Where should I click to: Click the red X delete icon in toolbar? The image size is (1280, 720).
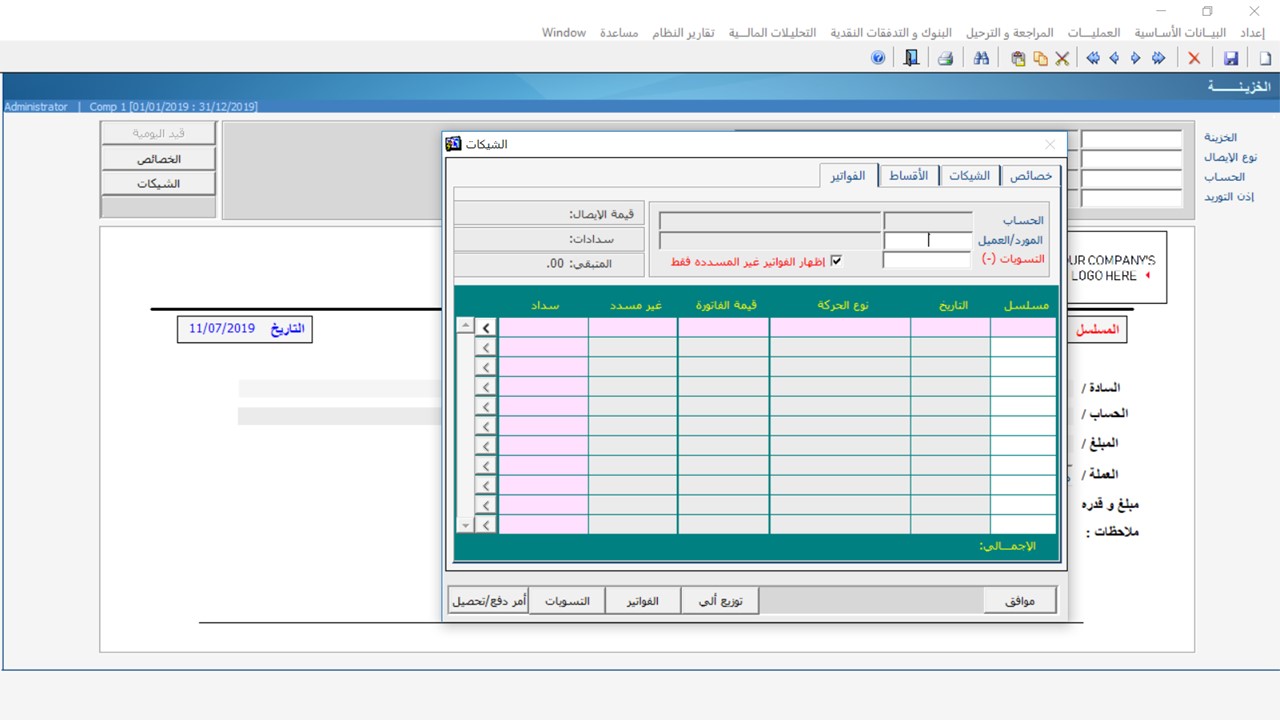coord(1194,59)
